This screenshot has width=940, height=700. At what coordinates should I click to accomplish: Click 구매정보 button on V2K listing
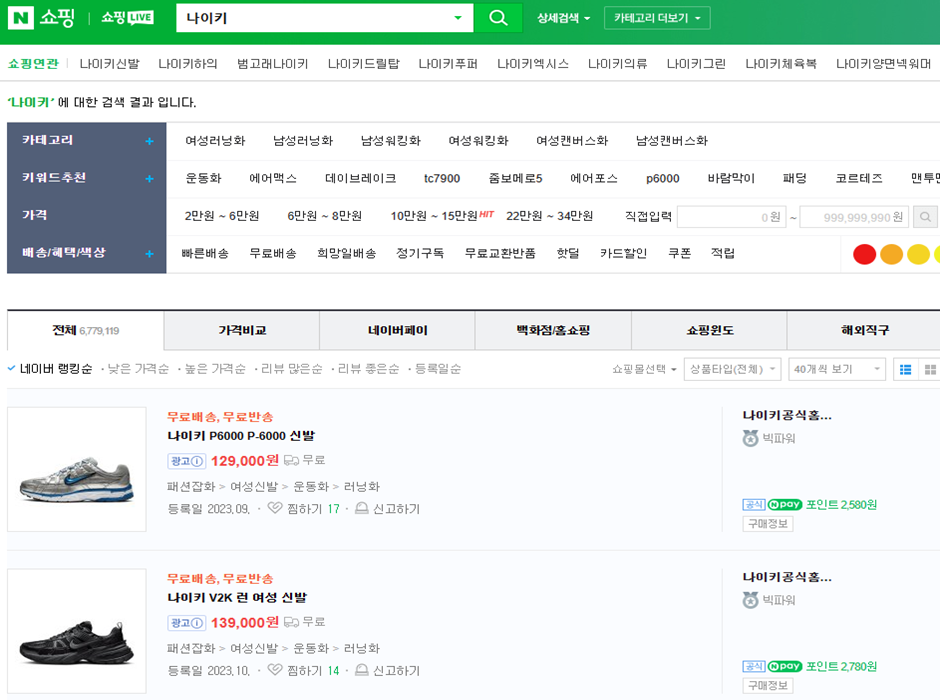[767, 686]
